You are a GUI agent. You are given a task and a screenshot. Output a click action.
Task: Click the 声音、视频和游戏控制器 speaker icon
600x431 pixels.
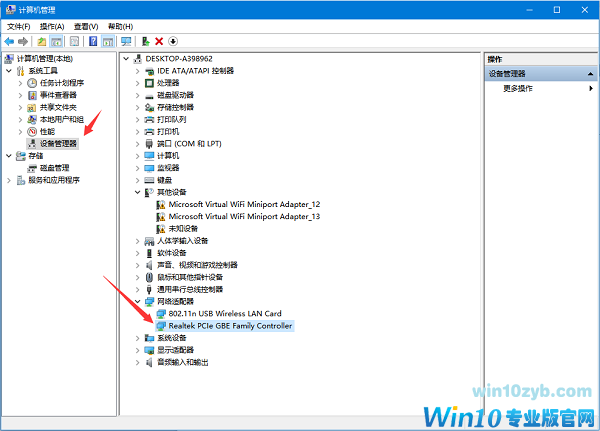point(149,265)
